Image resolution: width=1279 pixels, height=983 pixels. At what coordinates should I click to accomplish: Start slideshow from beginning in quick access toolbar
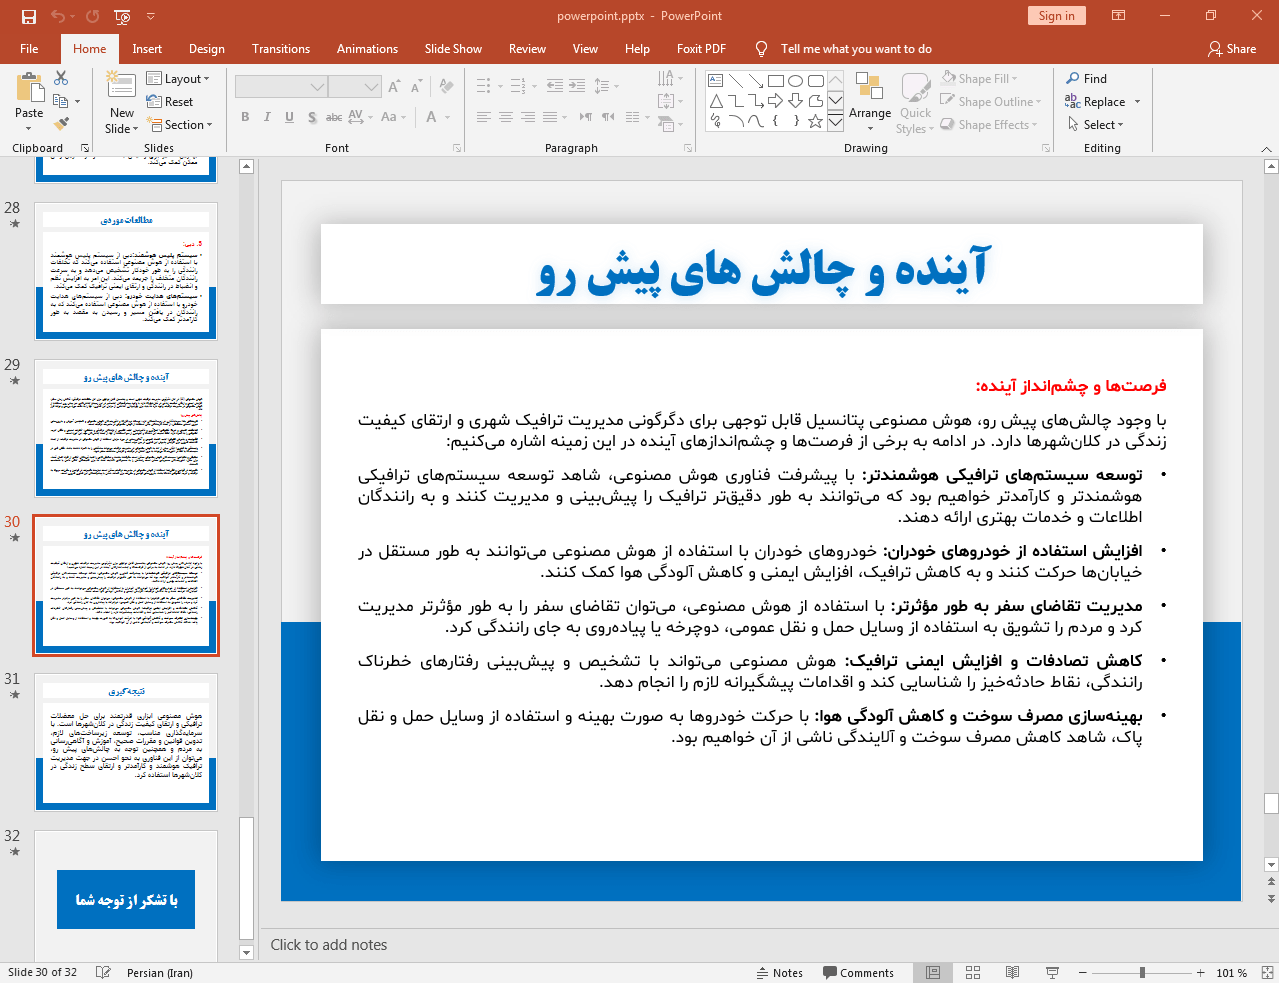[122, 16]
